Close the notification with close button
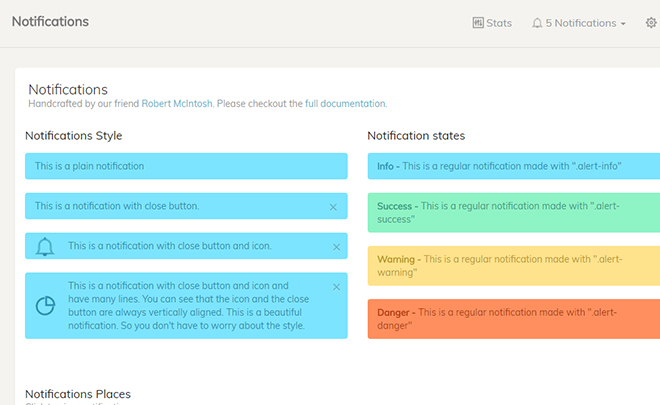 [x=333, y=207]
